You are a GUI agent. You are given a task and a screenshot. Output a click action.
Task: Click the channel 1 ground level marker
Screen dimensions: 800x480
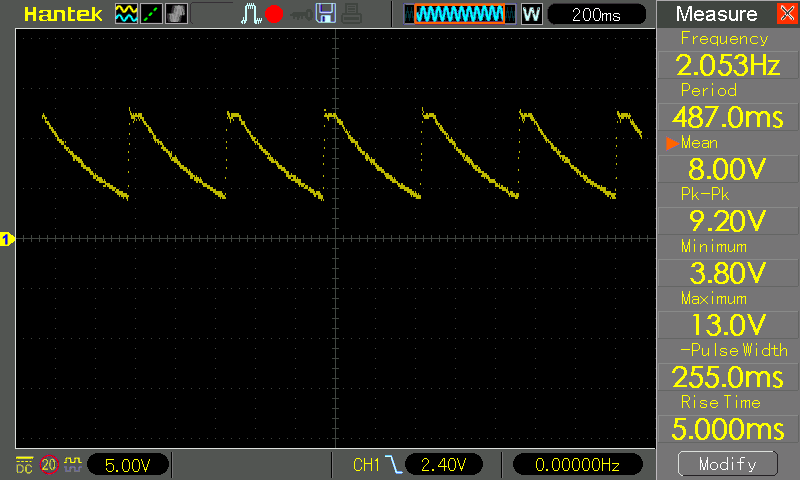pyautogui.click(x=8, y=238)
